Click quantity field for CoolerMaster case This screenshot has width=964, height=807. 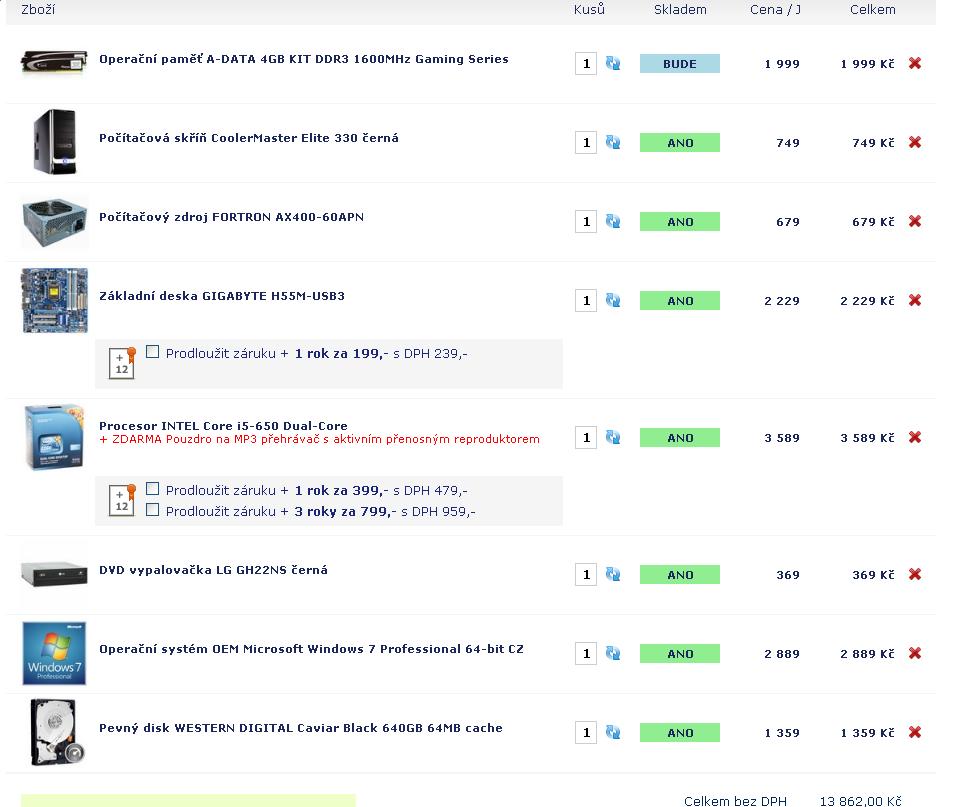click(x=586, y=143)
